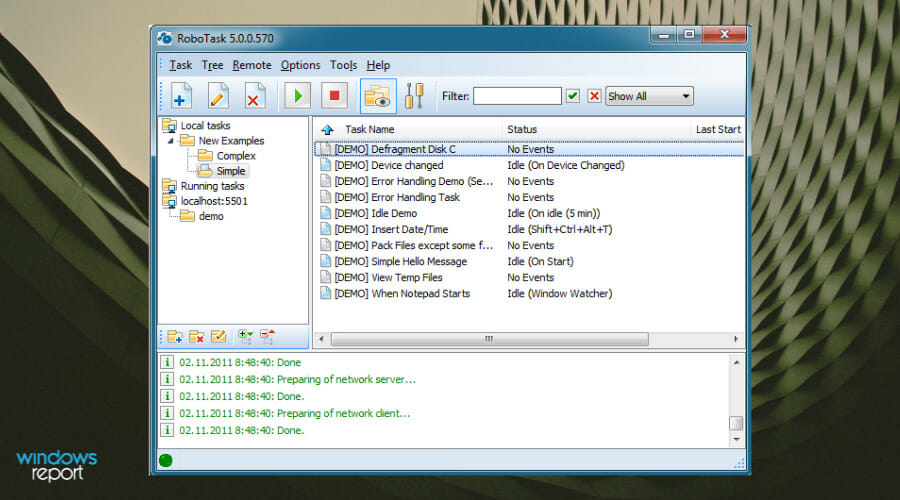Open the Help menu
900x500 pixels.
378,65
